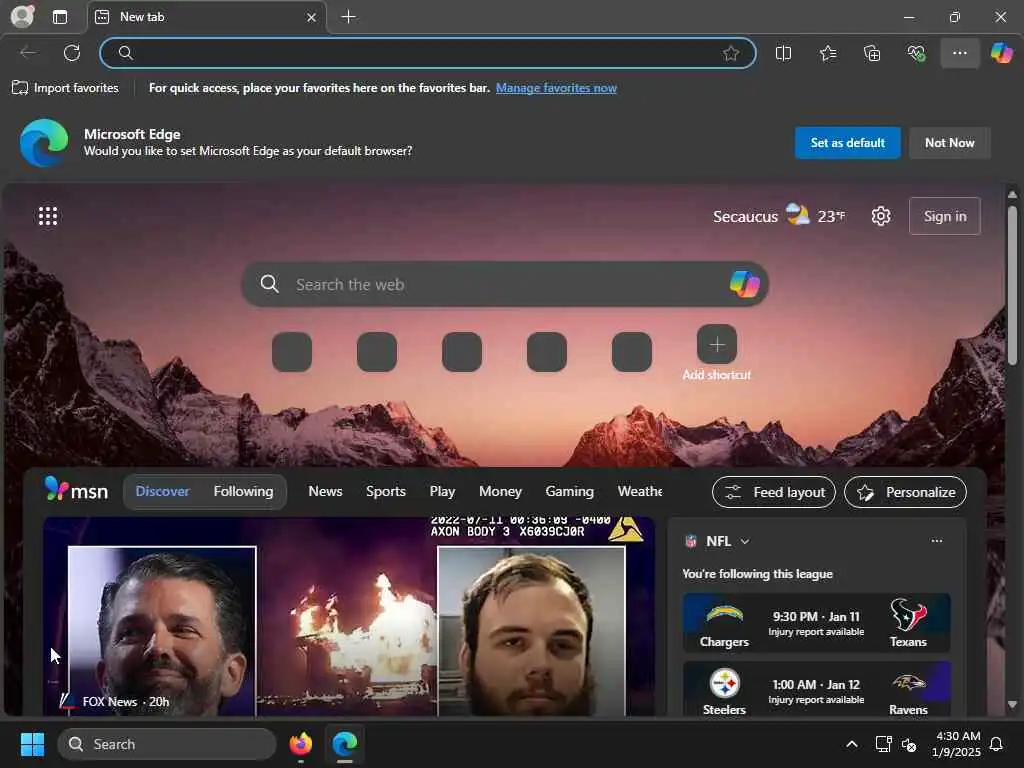Show hidden tray icons chevron

tap(852, 744)
